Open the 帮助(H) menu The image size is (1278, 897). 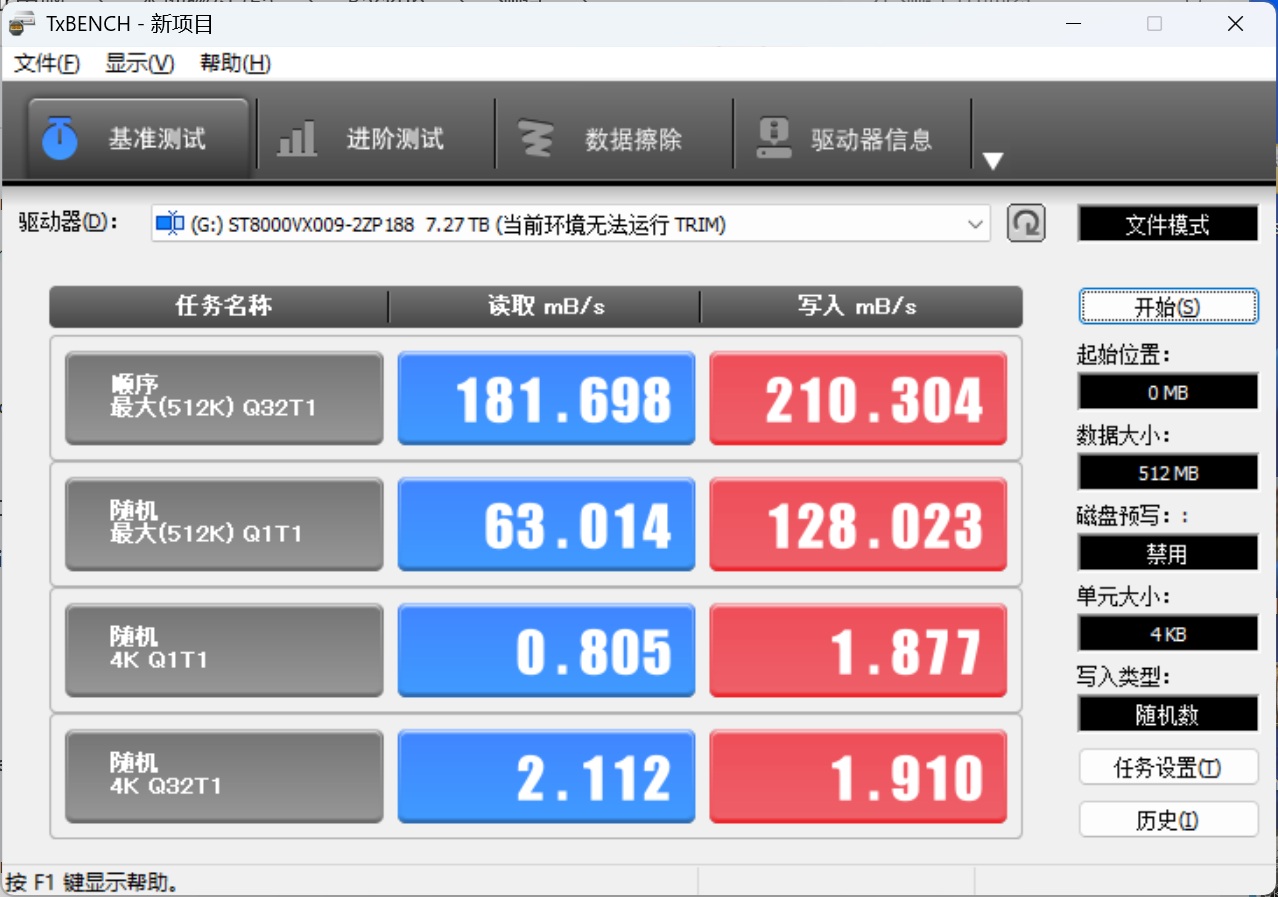pos(235,64)
